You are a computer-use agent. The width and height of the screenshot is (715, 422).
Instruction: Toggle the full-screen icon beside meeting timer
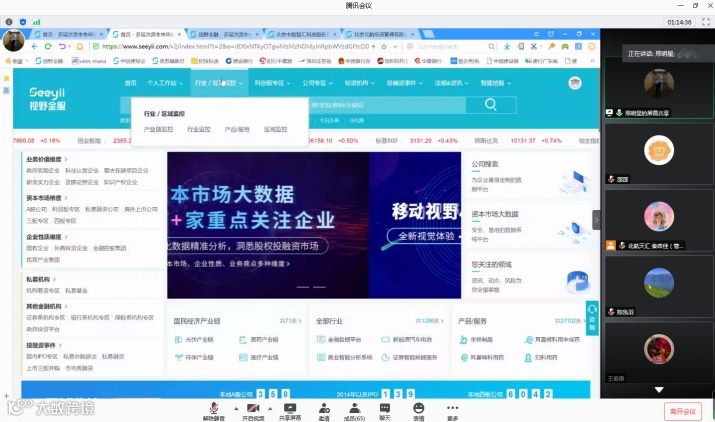(x=706, y=22)
